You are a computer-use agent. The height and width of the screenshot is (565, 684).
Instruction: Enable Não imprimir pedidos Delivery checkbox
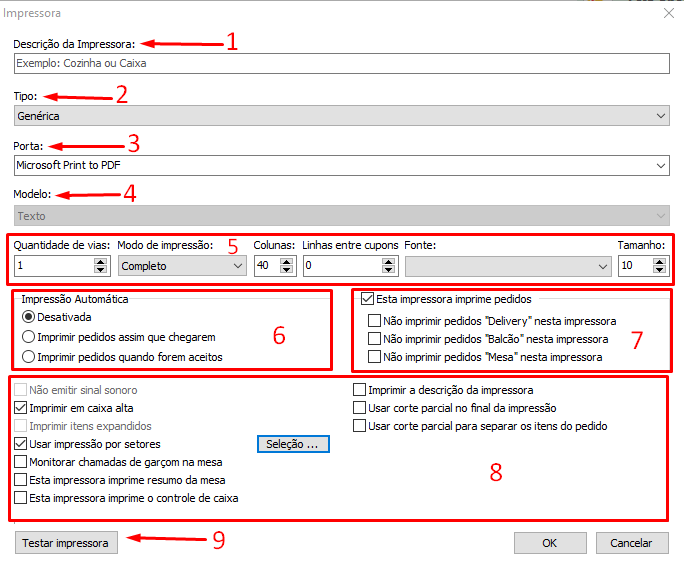(x=375, y=321)
